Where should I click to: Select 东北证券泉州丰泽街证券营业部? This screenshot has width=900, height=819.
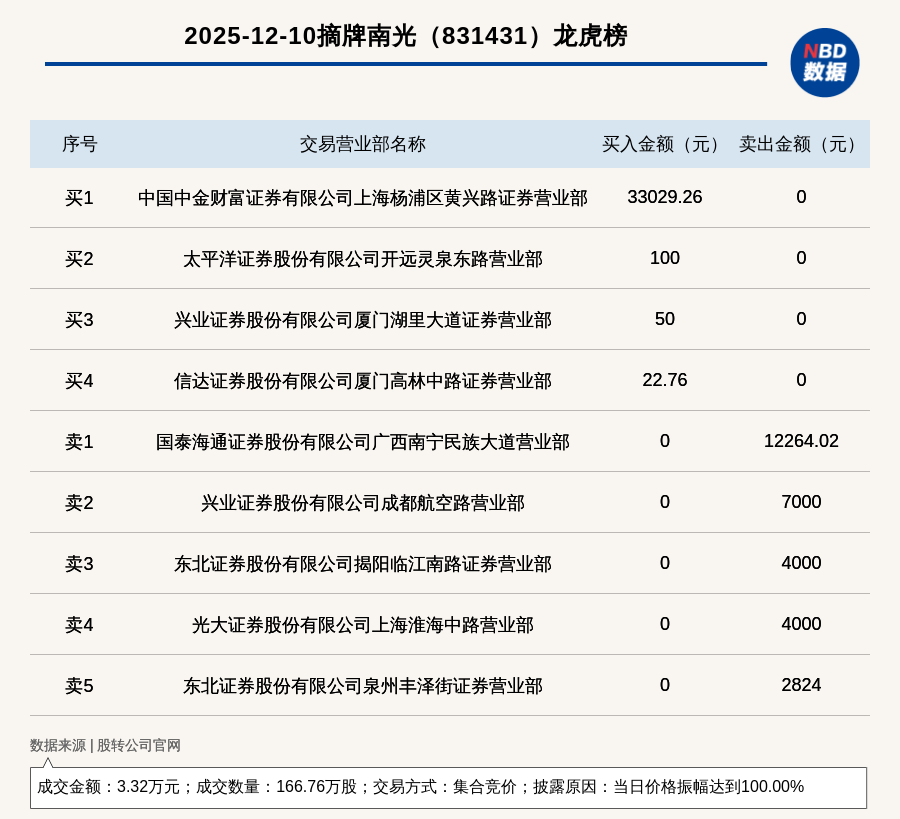tap(362, 686)
